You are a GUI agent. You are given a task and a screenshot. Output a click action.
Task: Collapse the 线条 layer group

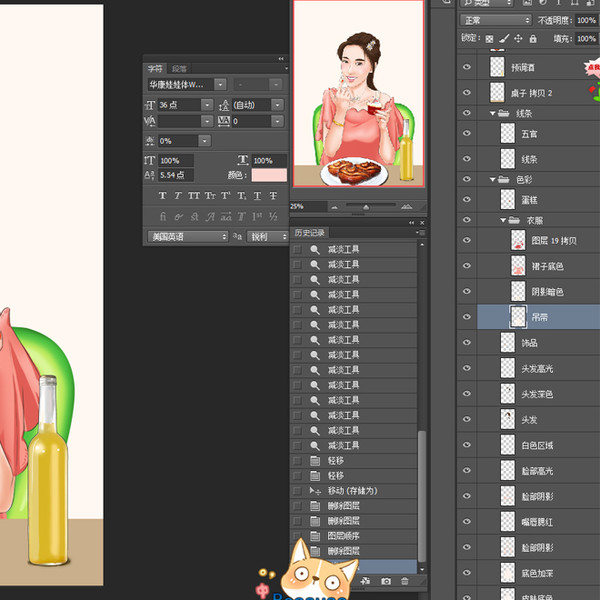(x=493, y=113)
